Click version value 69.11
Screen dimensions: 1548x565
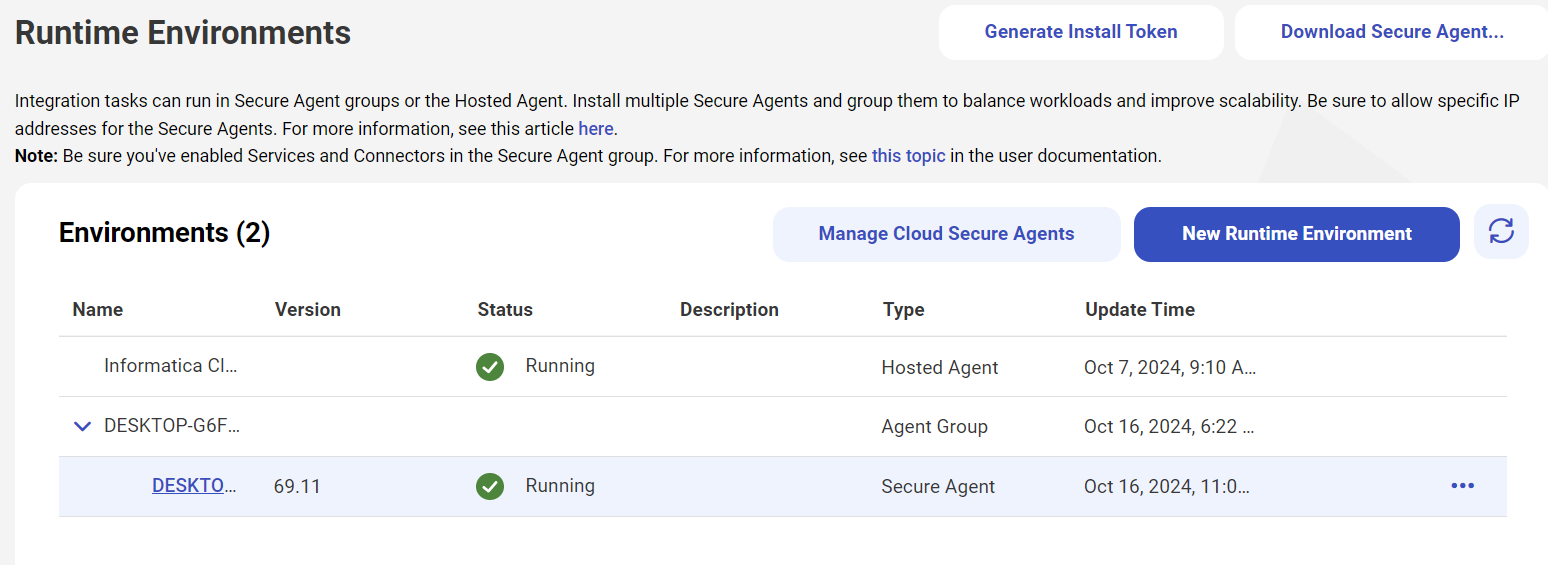(x=296, y=487)
